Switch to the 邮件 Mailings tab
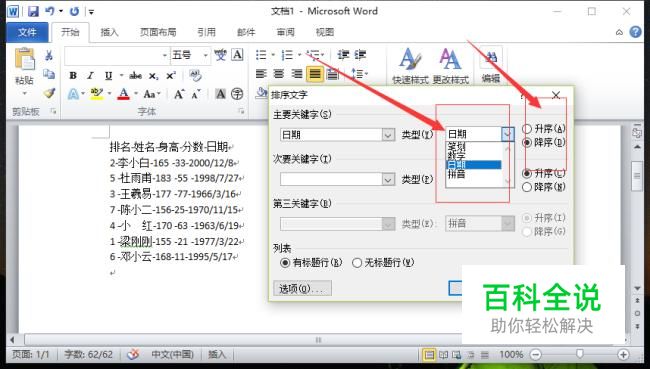Screen dimensions: 650x369 pos(246,32)
